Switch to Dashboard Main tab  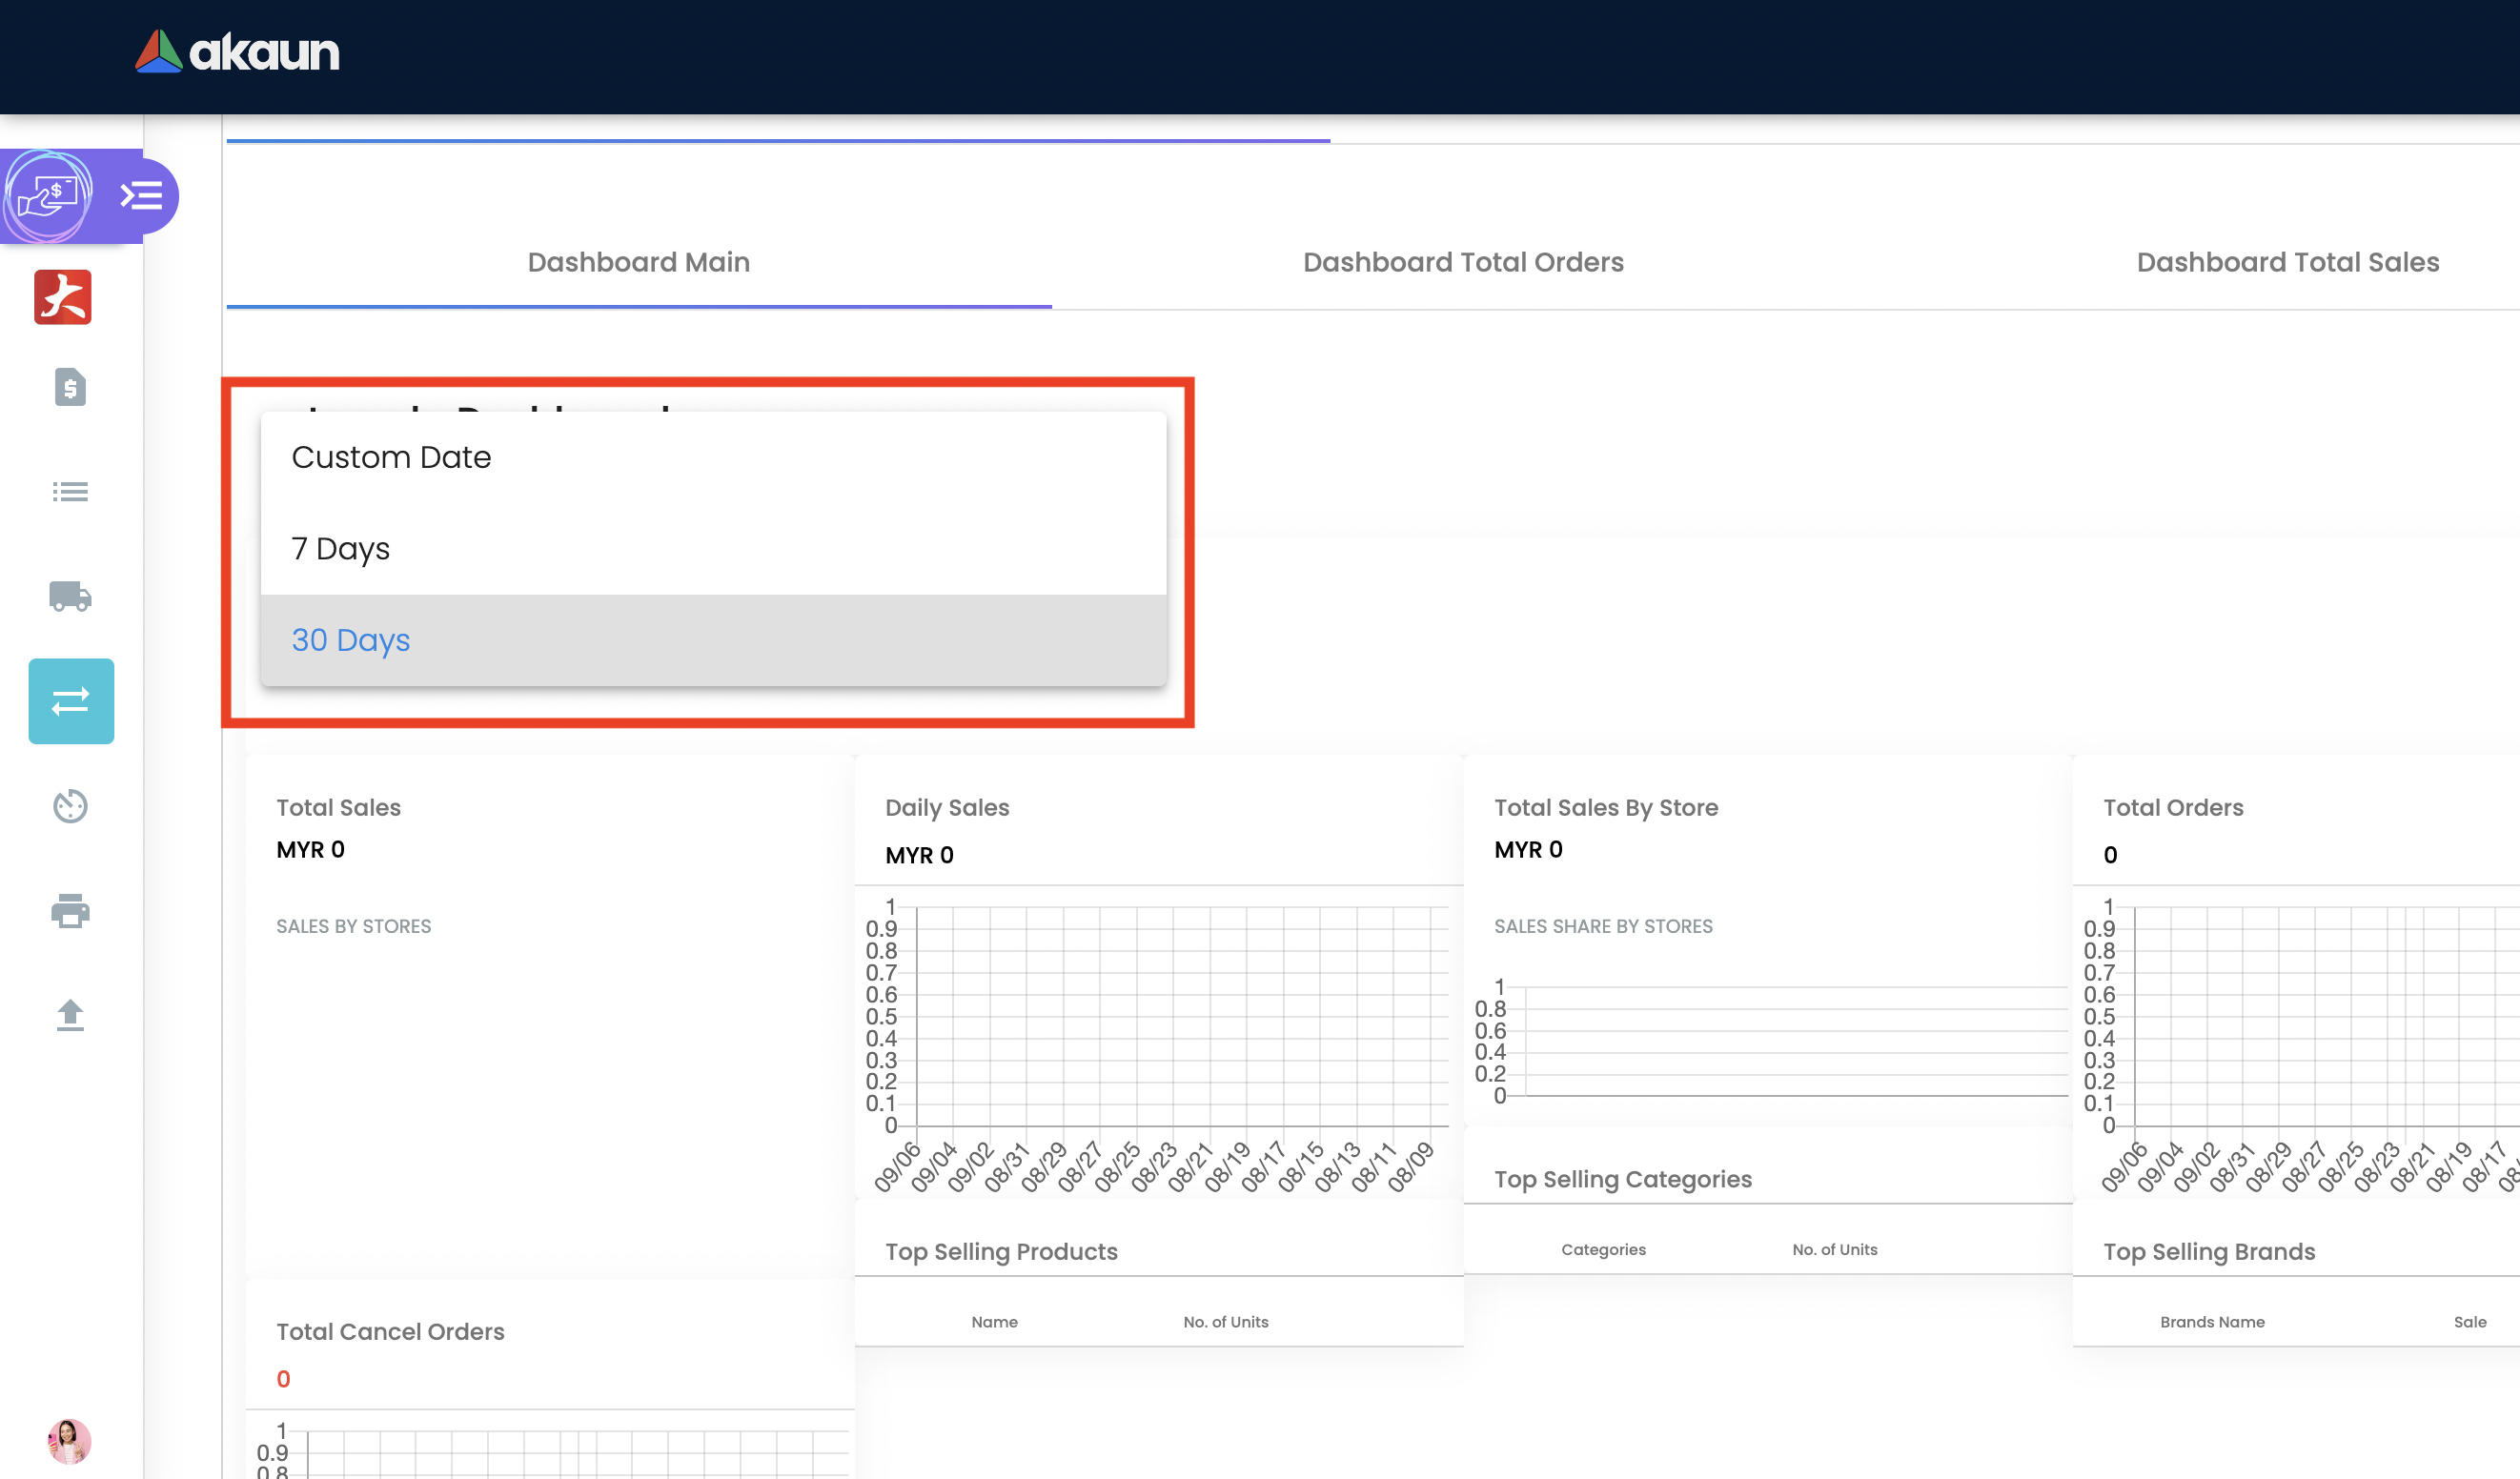638,262
